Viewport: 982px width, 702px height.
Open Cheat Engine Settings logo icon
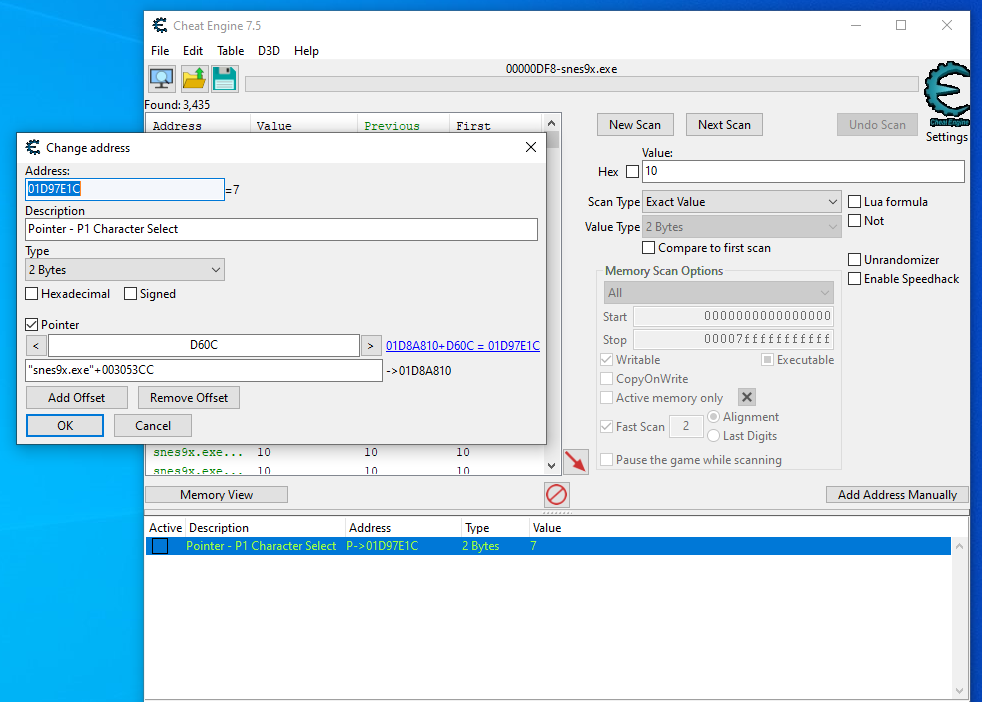[945, 96]
